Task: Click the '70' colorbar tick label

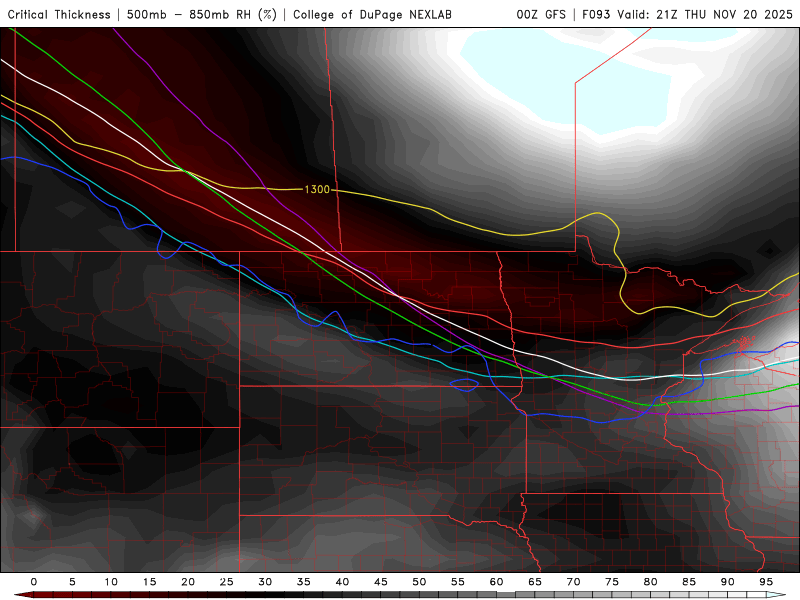Action: coord(573,582)
